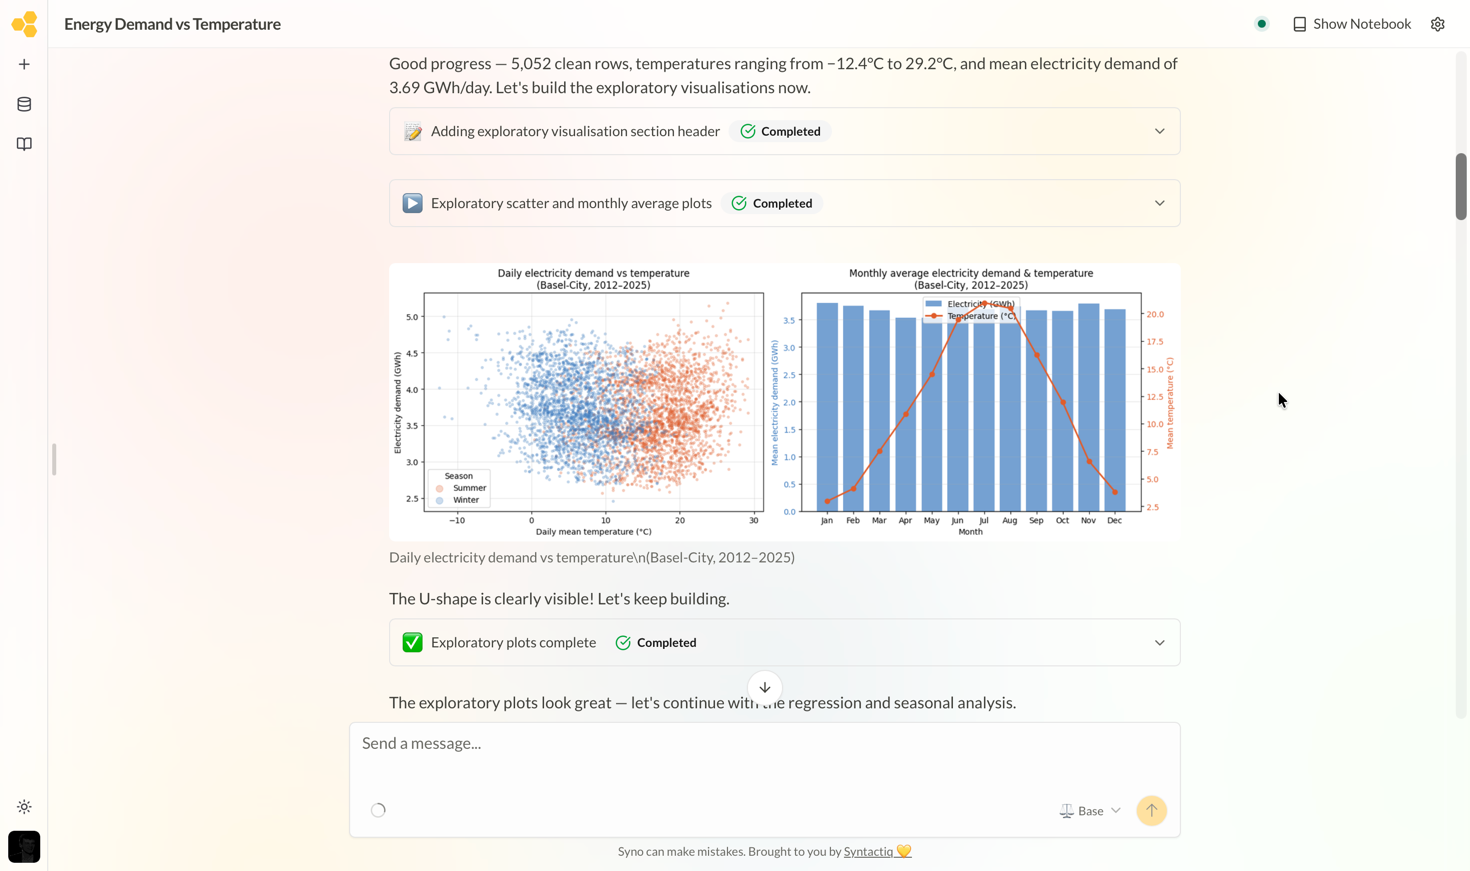The image size is (1470, 871).
Task: Open the Syntactiq link
Action: click(x=869, y=851)
